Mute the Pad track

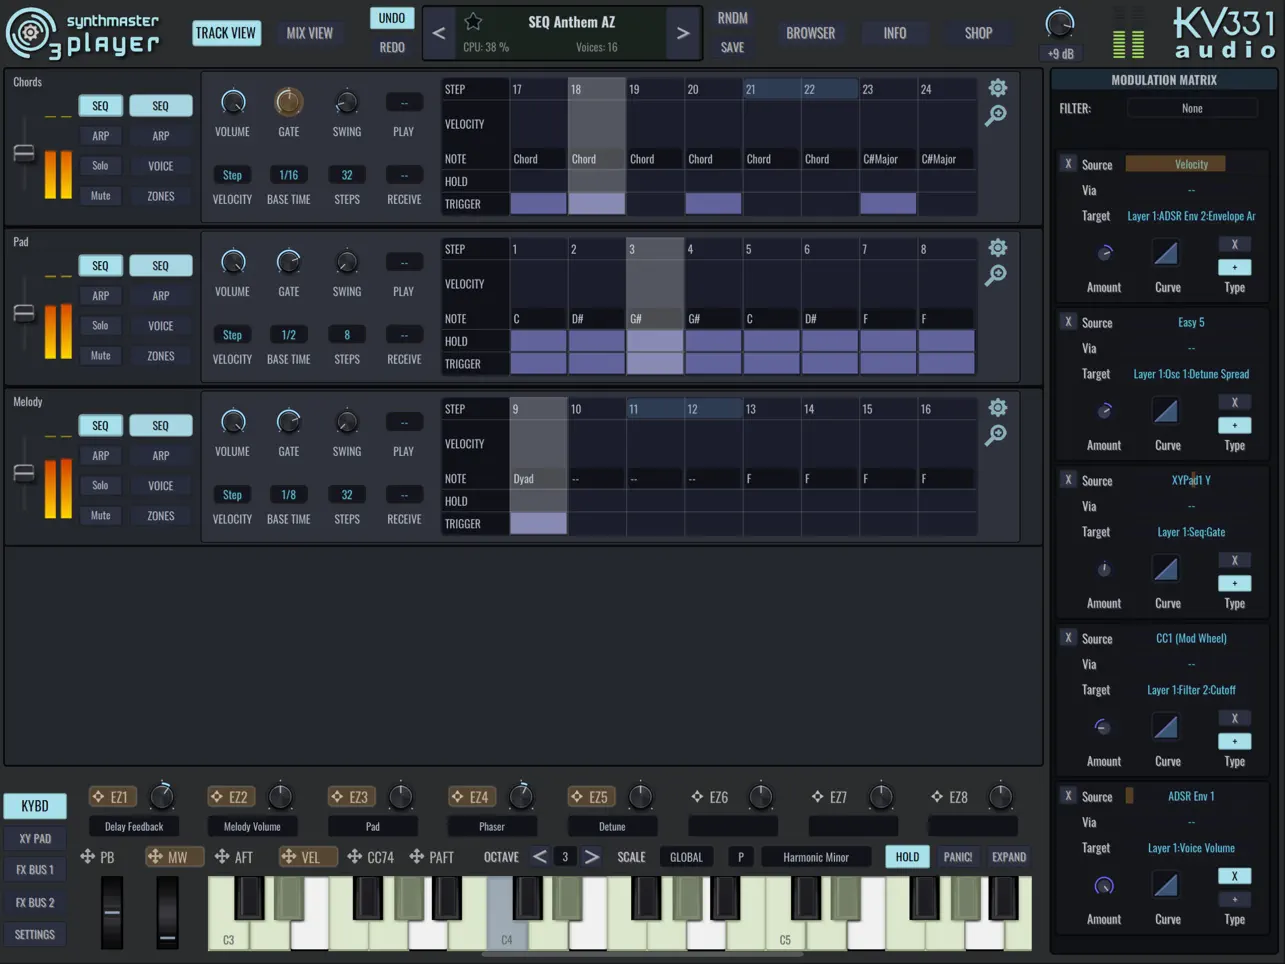(x=100, y=356)
